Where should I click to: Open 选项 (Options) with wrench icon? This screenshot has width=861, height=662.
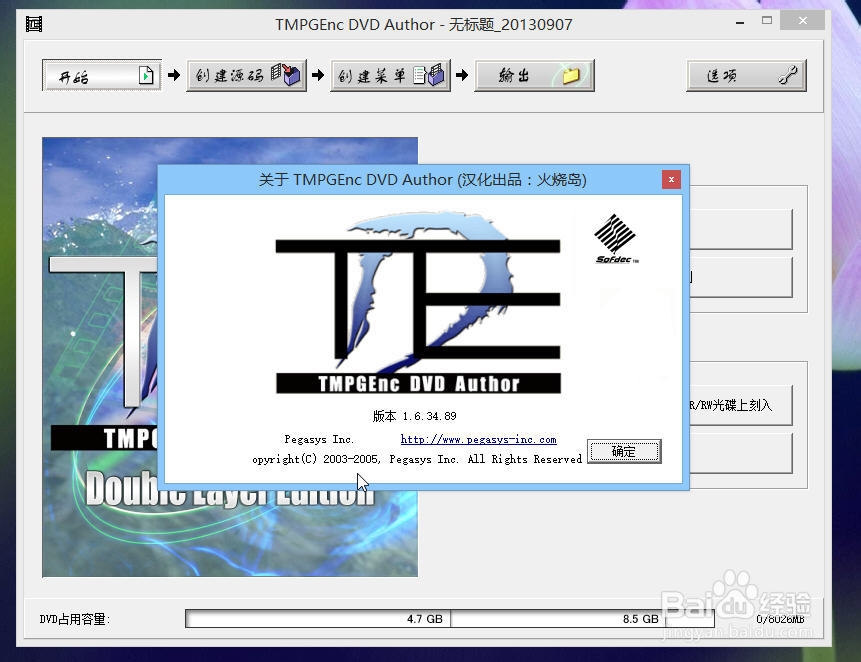pos(746,75)
